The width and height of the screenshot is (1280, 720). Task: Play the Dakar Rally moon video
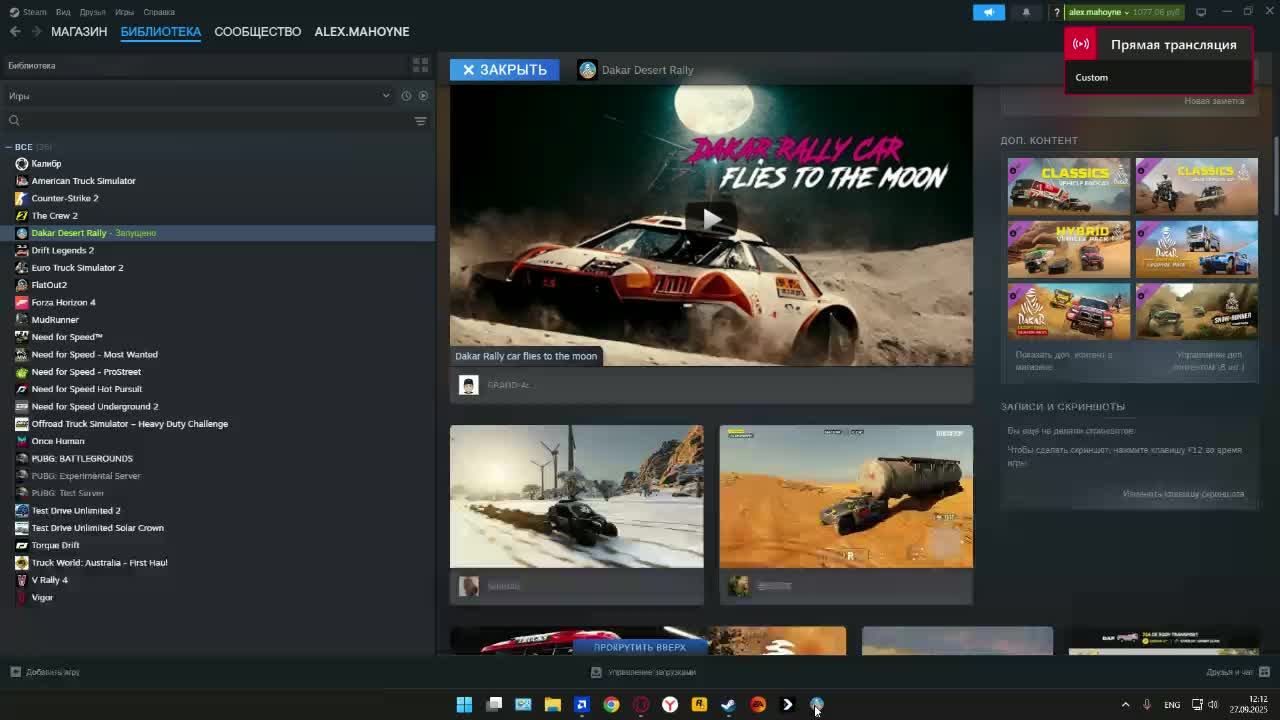pos(711,218)
